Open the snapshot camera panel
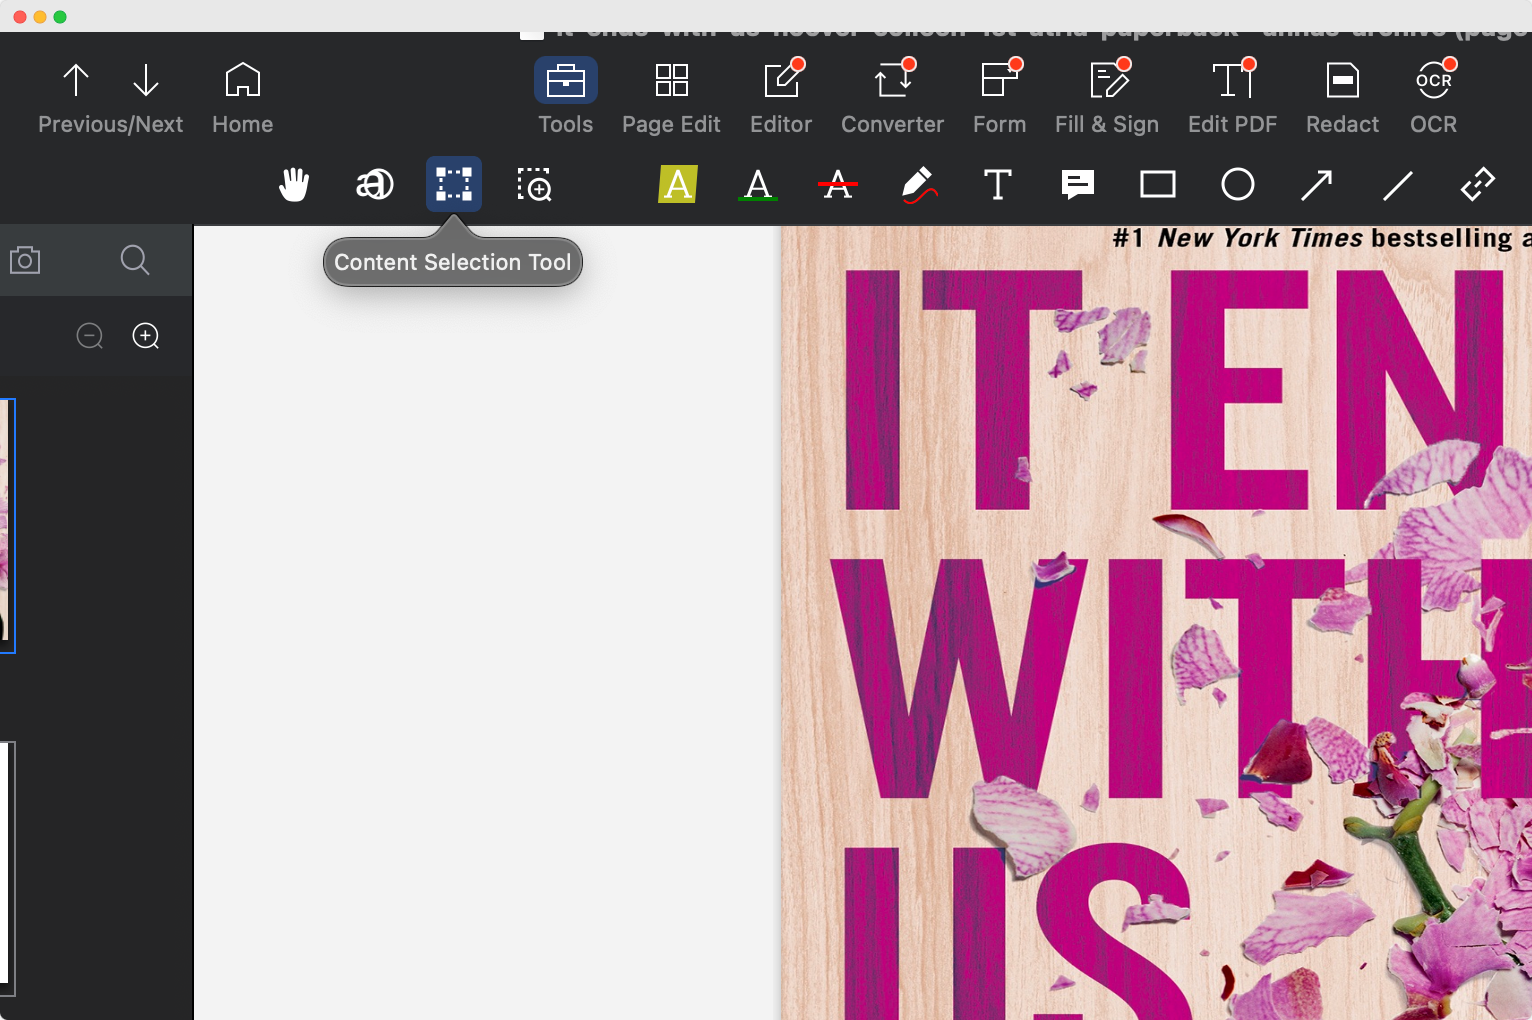 click(25, 261)
